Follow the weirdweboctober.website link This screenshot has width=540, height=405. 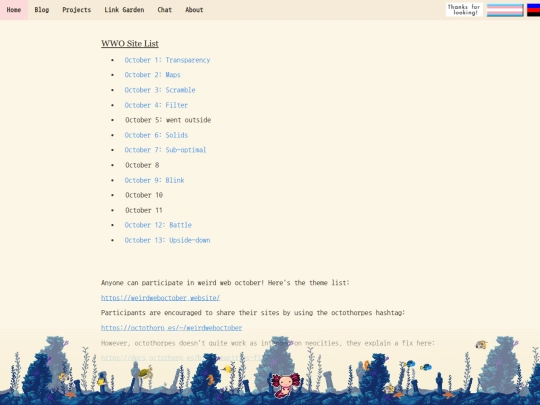click(x=160, y=298)
